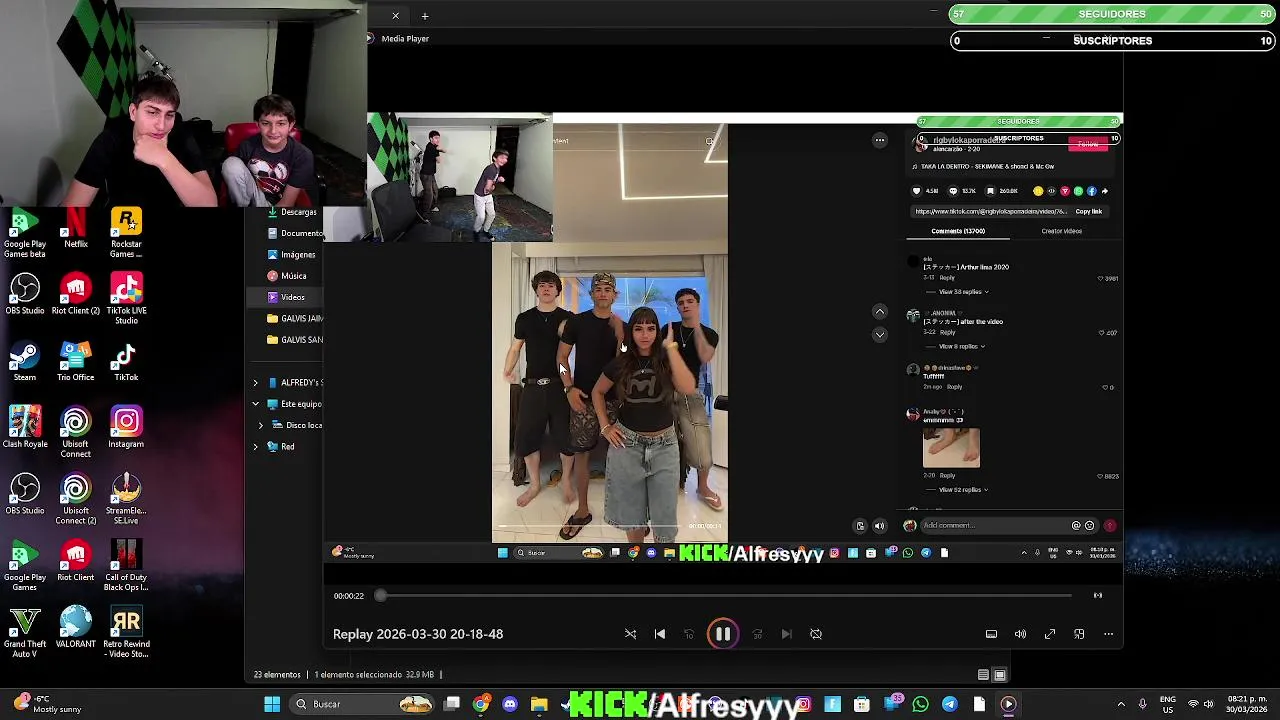1280x720 pixels.
Task: Open File Explorer from the taskbar
Action: (539, 704)
